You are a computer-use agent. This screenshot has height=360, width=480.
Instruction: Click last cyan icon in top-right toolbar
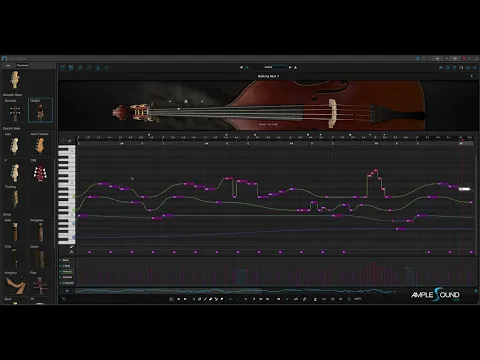point(475,67)
